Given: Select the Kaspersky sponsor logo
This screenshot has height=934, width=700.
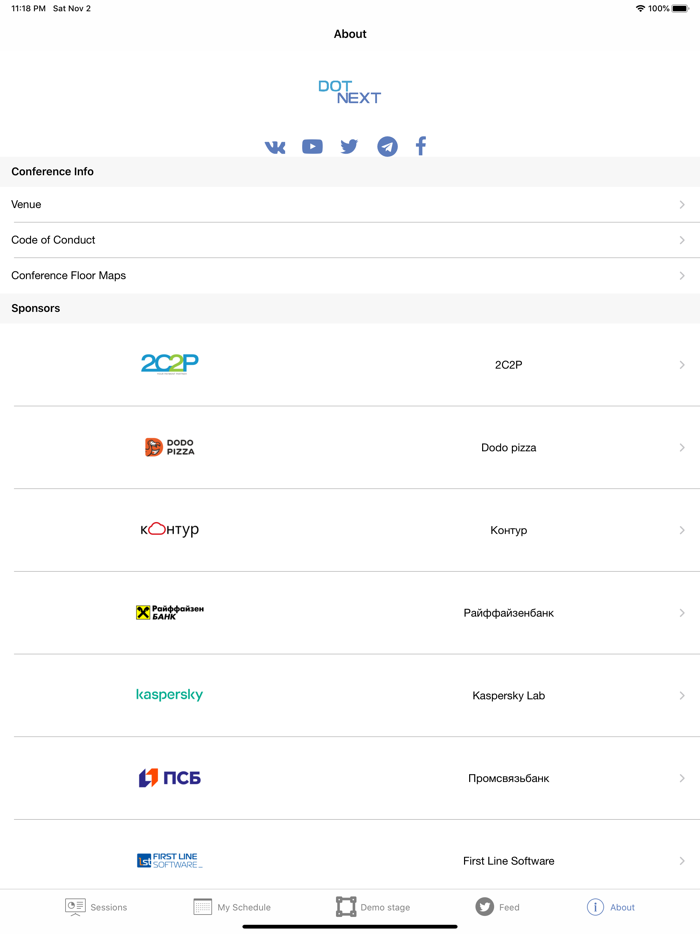Looking at the screenshot, I should [x=170, y=695].
